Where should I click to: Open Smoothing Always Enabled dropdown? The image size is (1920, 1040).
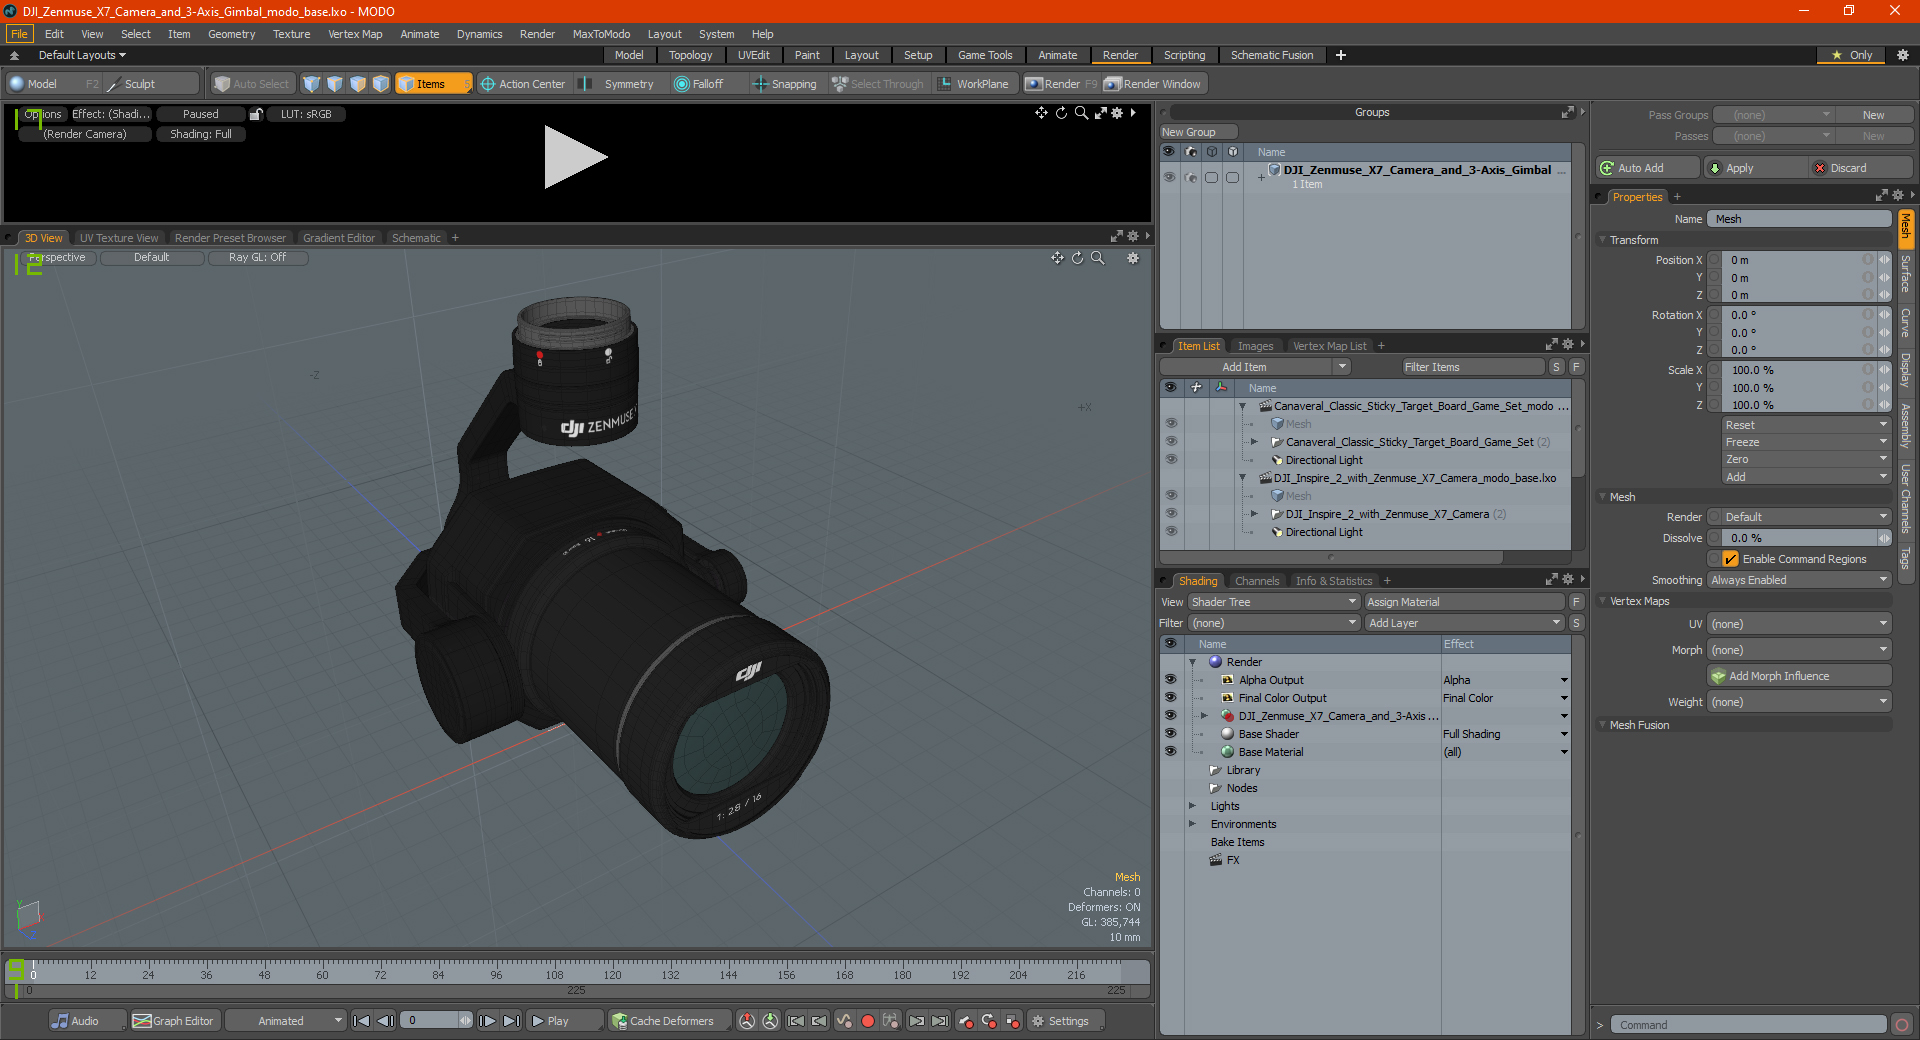pyautogui.click(x=1799, y=580)
